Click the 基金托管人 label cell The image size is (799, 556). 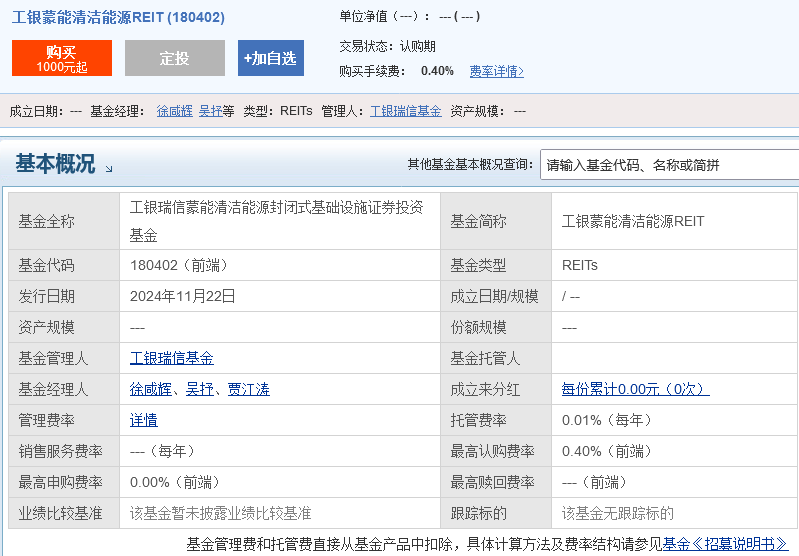point(496,358)
